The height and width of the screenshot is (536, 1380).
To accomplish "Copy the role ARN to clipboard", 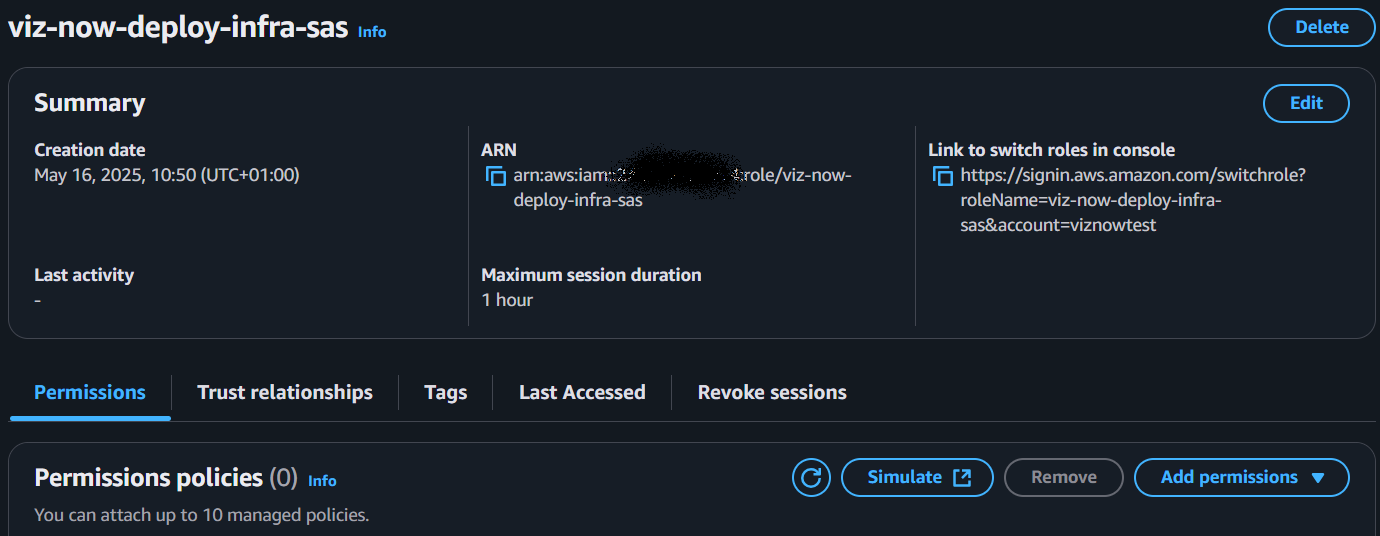I will (x=495, y=176).
